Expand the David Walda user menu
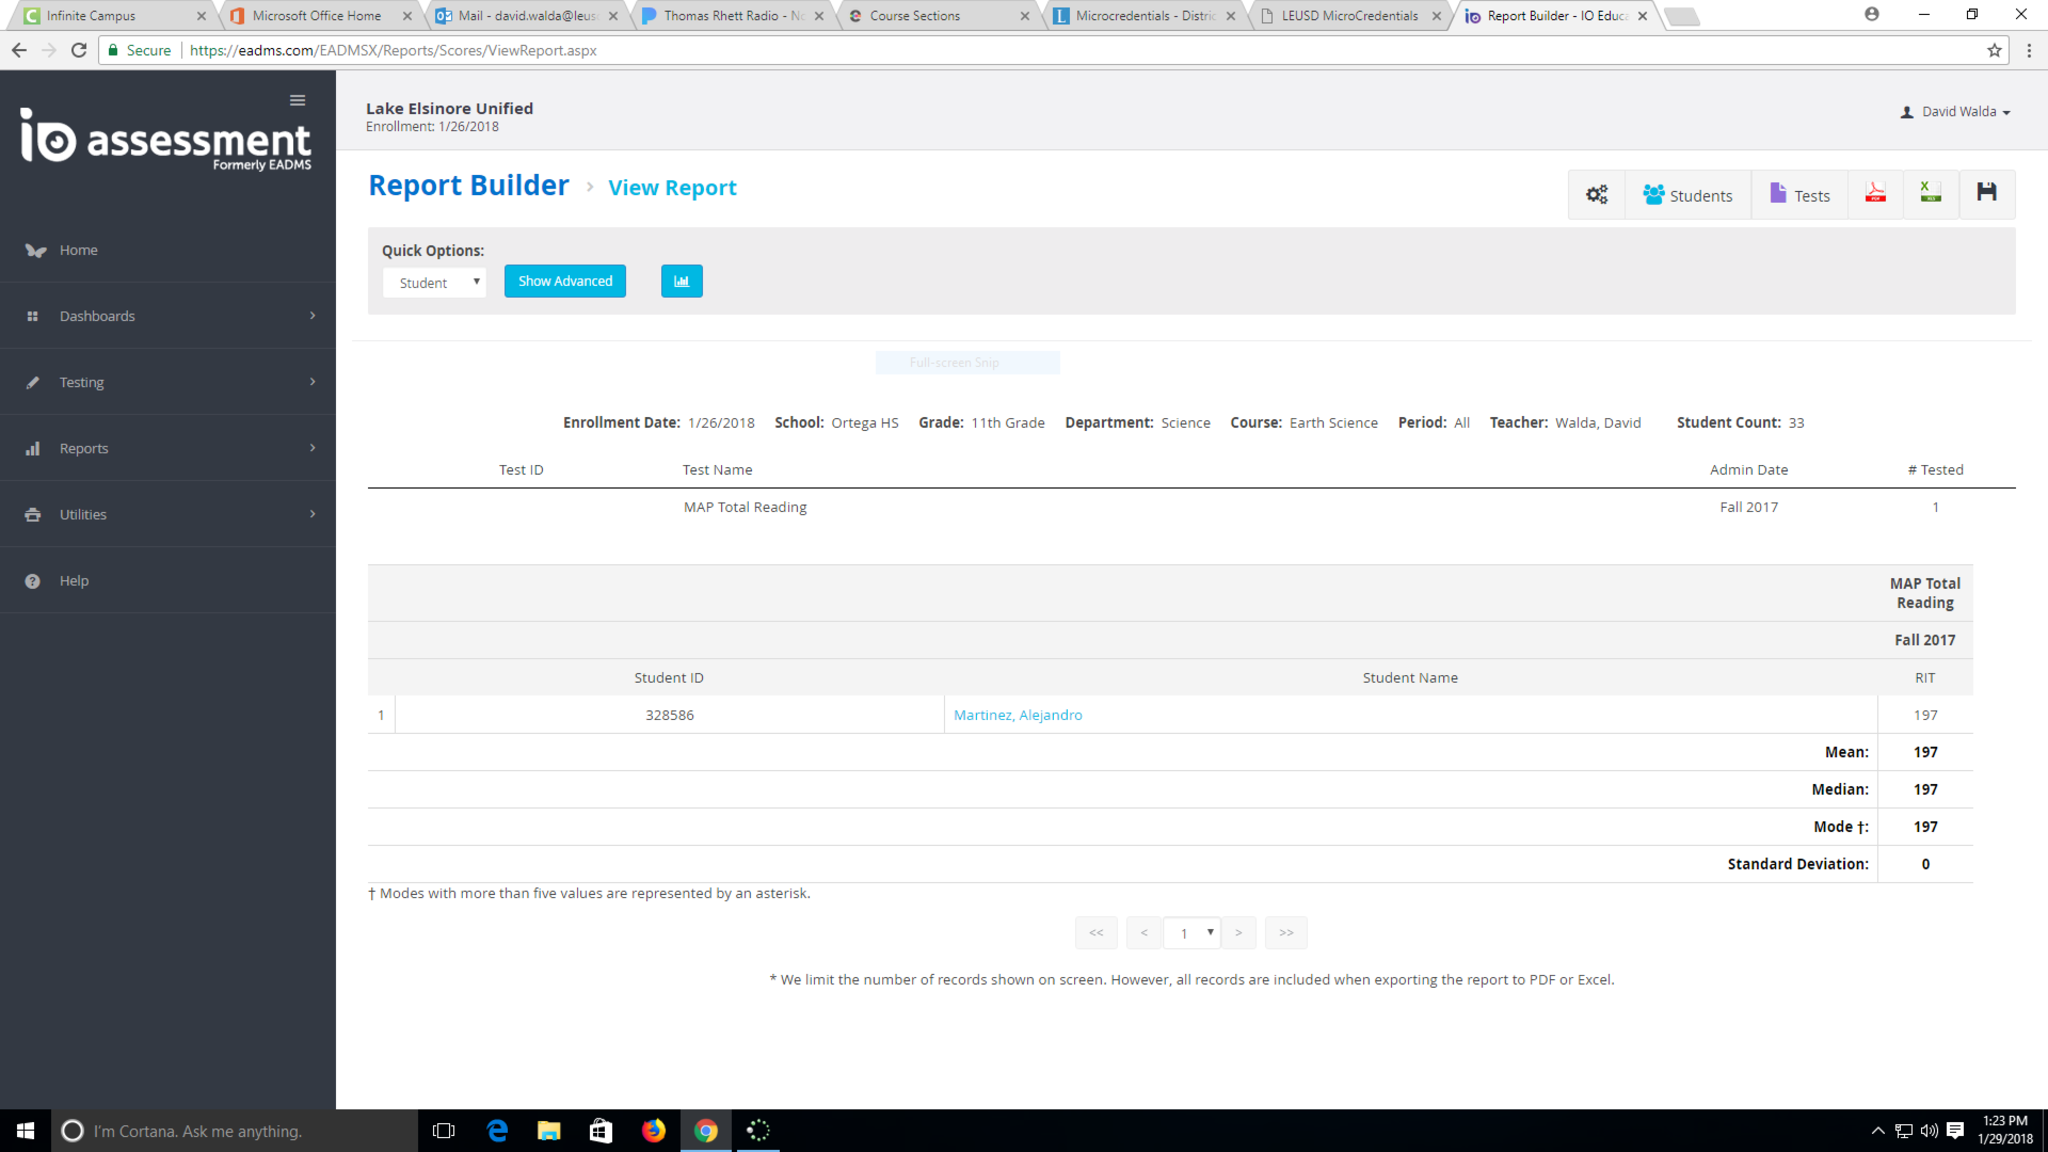 tap(1956, 112)
